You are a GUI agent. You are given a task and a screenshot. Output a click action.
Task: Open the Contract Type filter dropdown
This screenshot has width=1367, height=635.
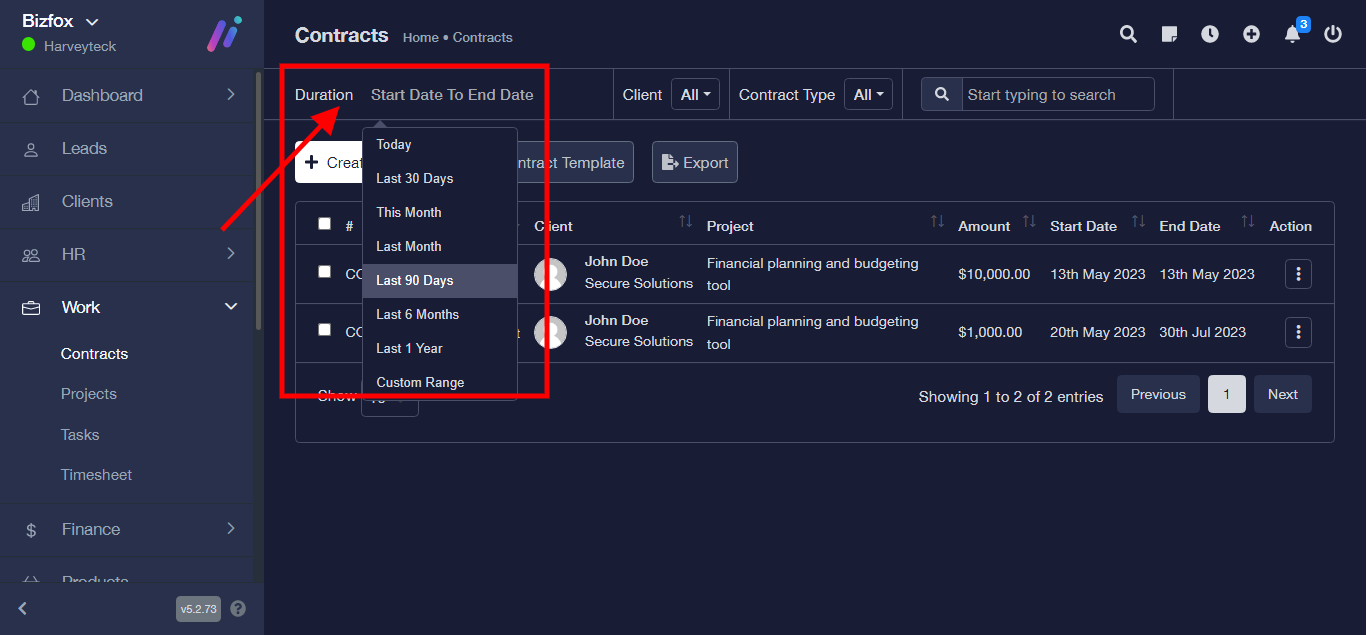click(x=868, y=95)
